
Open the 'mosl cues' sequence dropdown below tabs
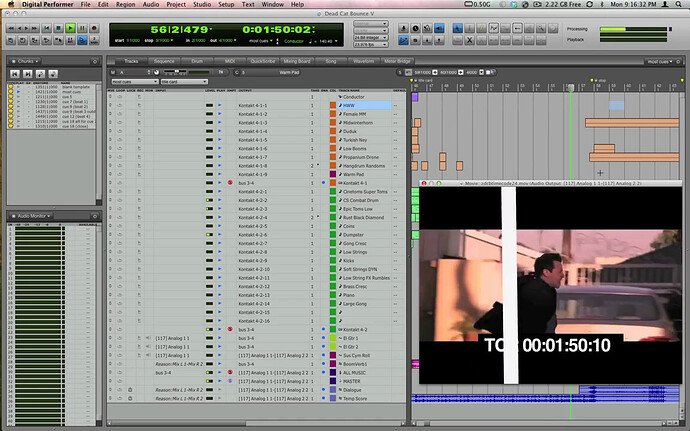point(135,82)
